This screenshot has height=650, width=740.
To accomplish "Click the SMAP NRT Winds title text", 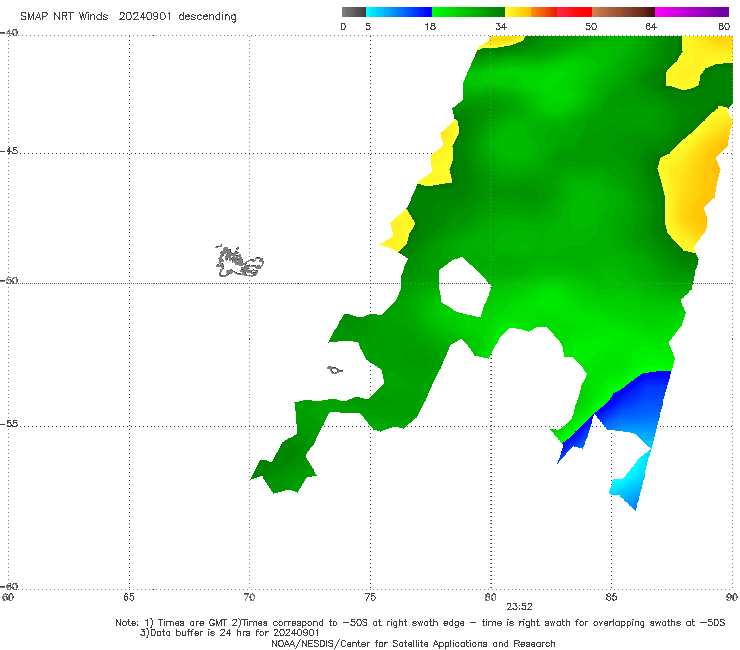I will 64,17.
